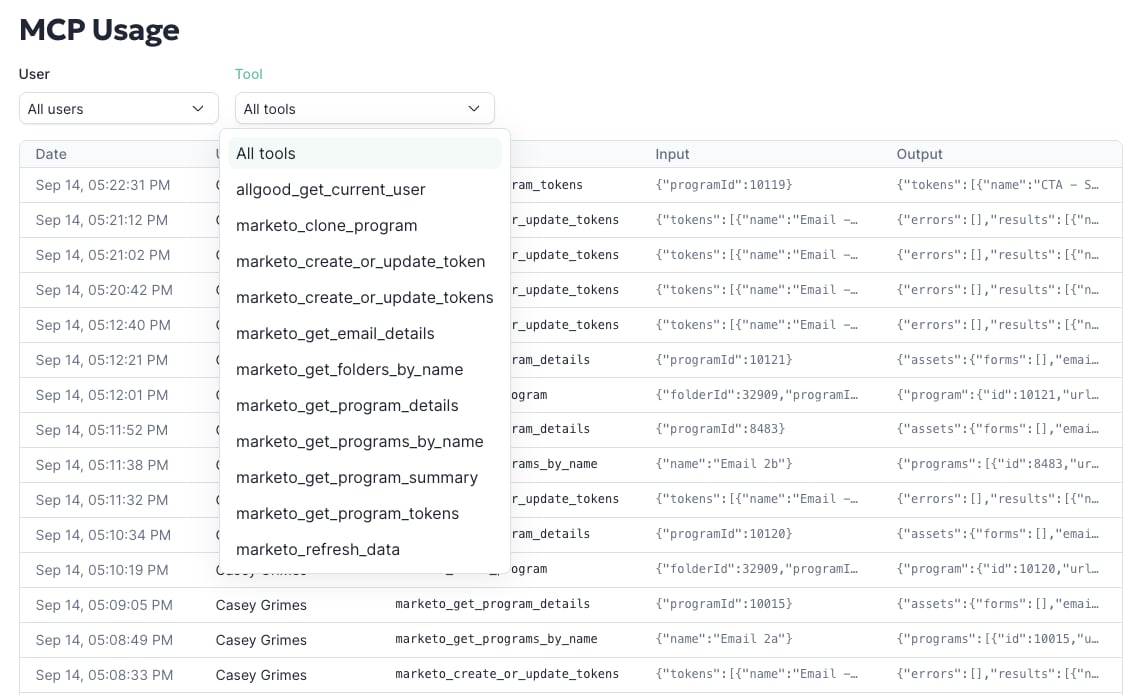The image size is (1148, 695).
Task: Click output with program id 10120
Action: (998, 569)
